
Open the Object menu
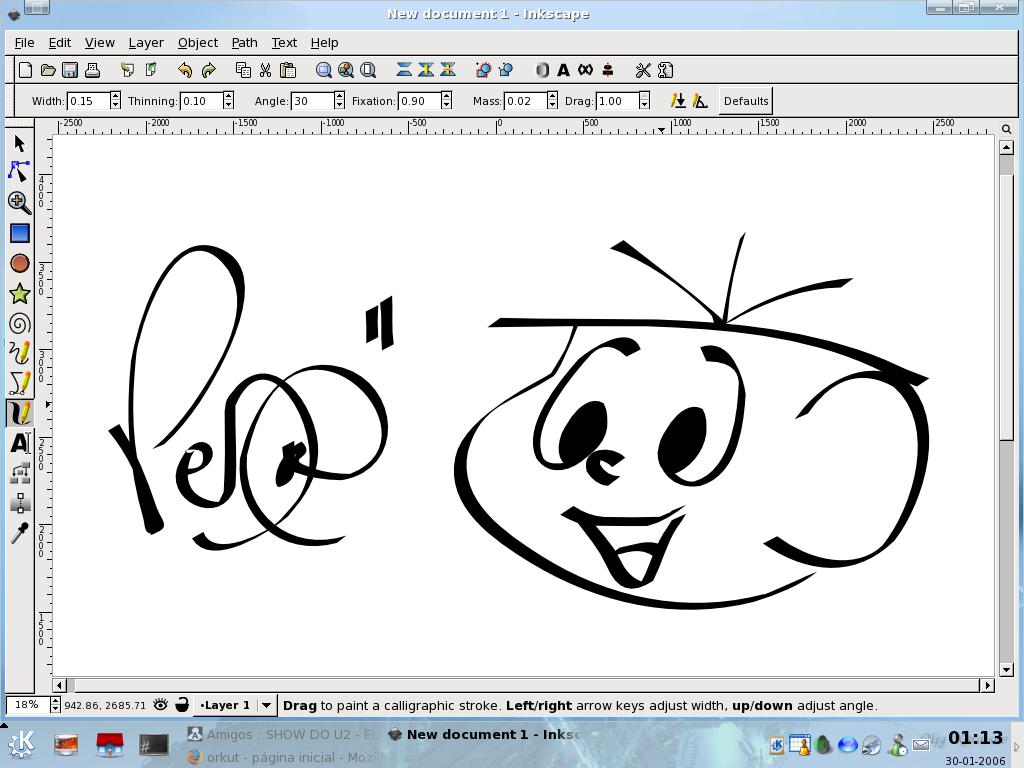(x=198, y=42)
